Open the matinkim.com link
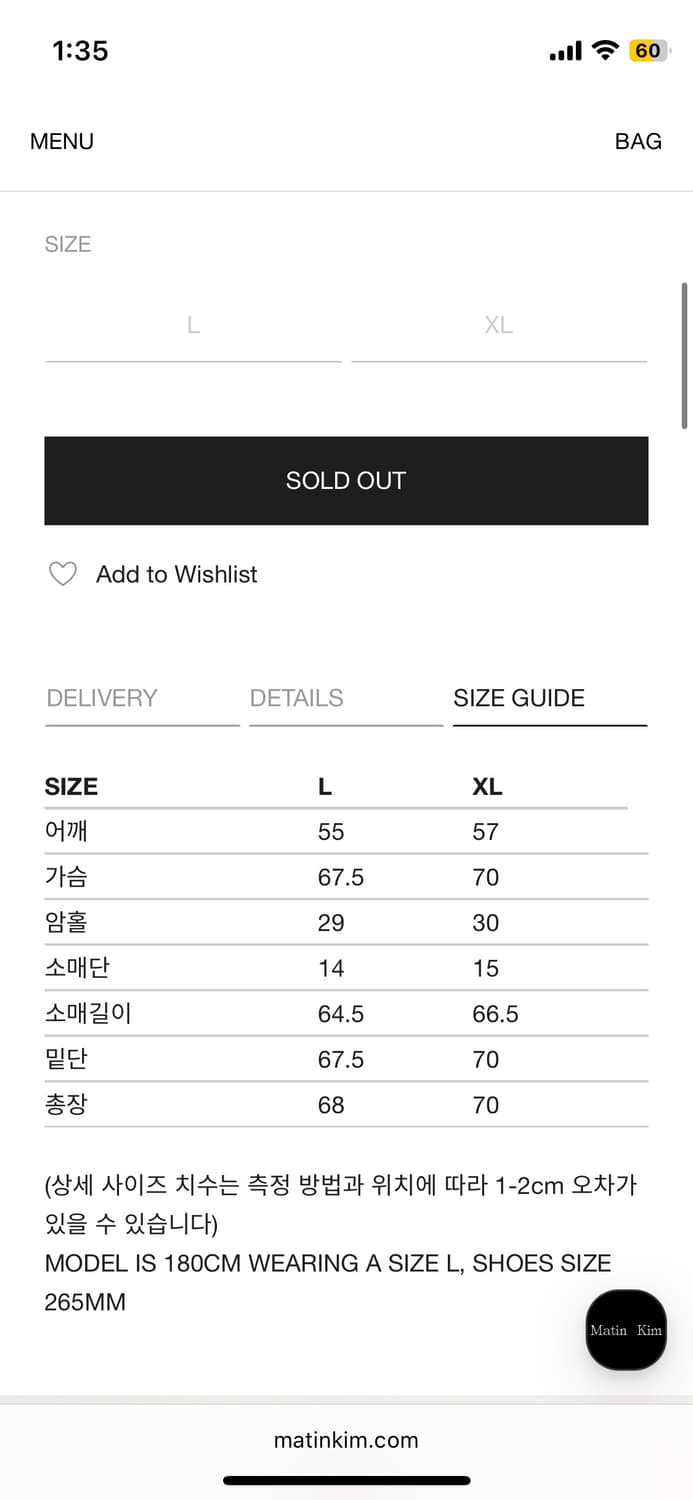Image resolution: width=693 pixels, height=1500 pixels. 346,1440
